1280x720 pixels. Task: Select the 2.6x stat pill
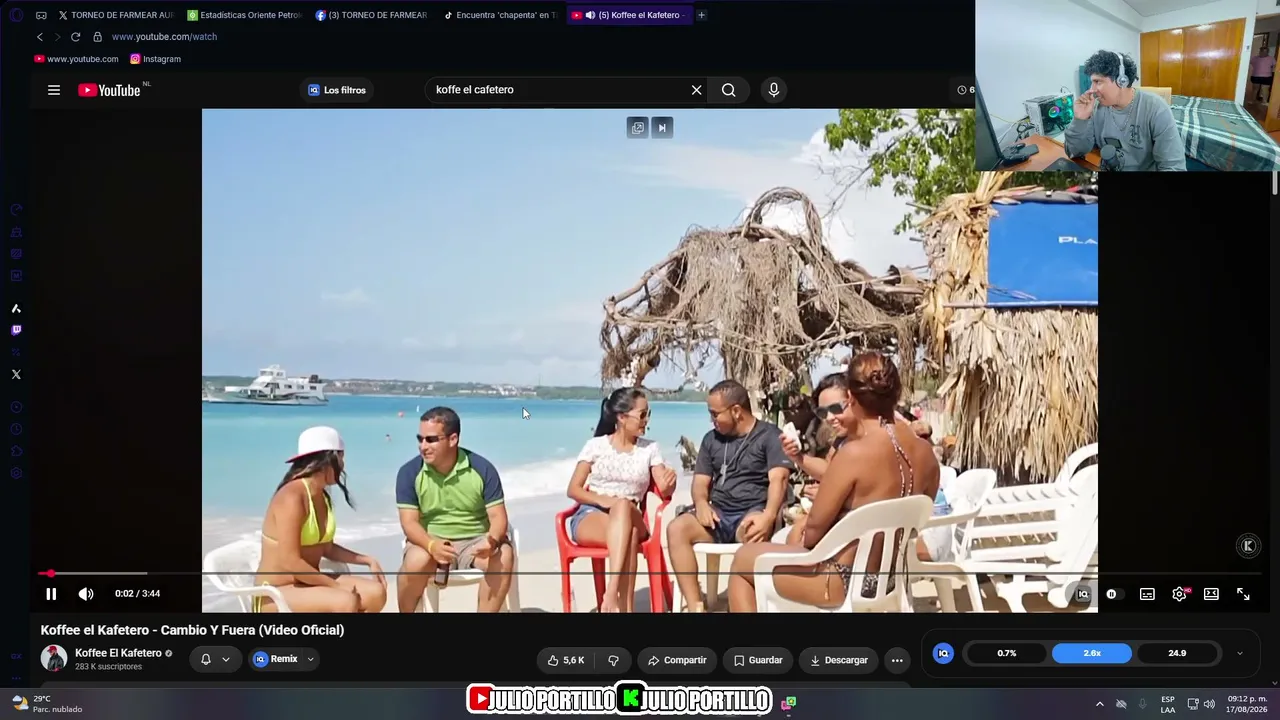click(x=1092, y=653)
